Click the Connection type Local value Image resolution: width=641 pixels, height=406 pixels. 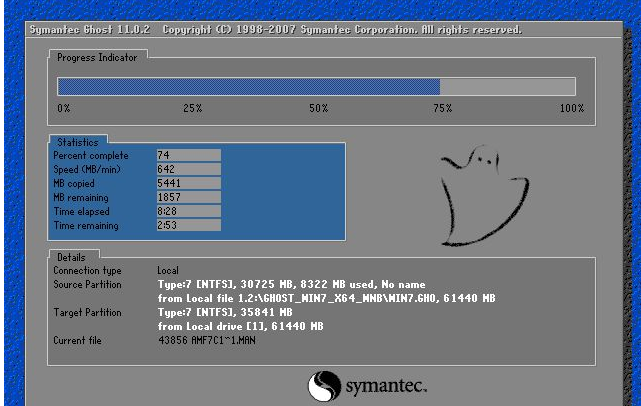168,270
